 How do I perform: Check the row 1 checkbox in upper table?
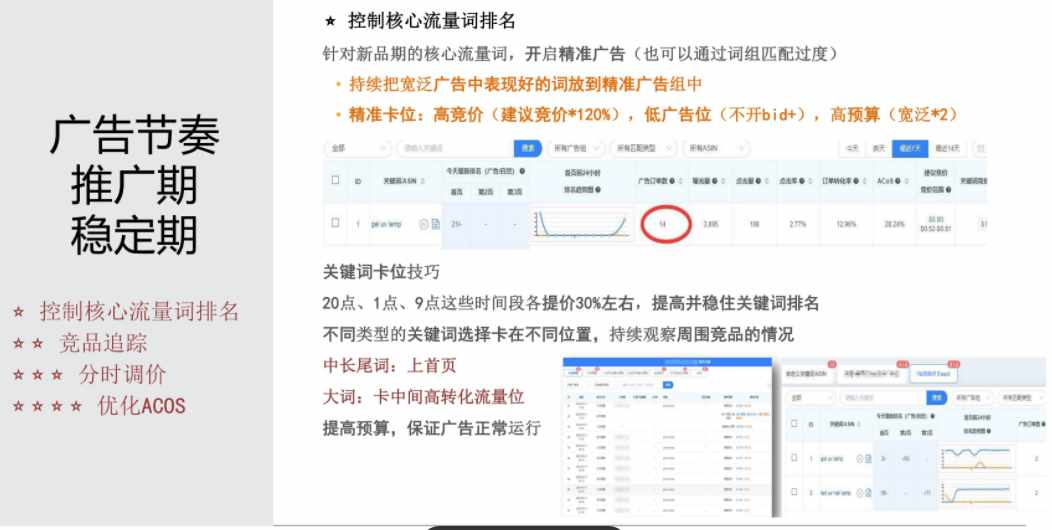335,223
